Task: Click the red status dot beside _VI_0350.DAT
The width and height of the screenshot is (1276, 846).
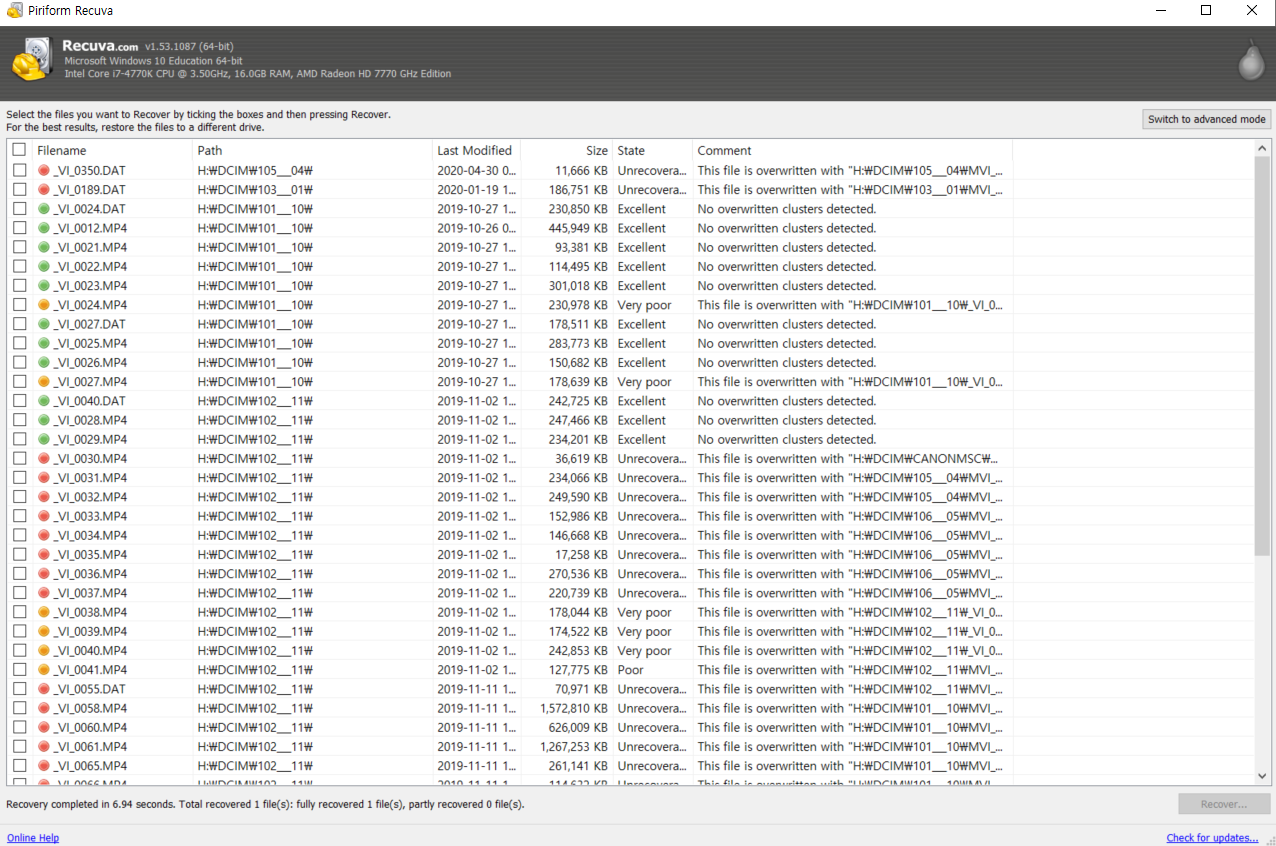Action: 44,170
